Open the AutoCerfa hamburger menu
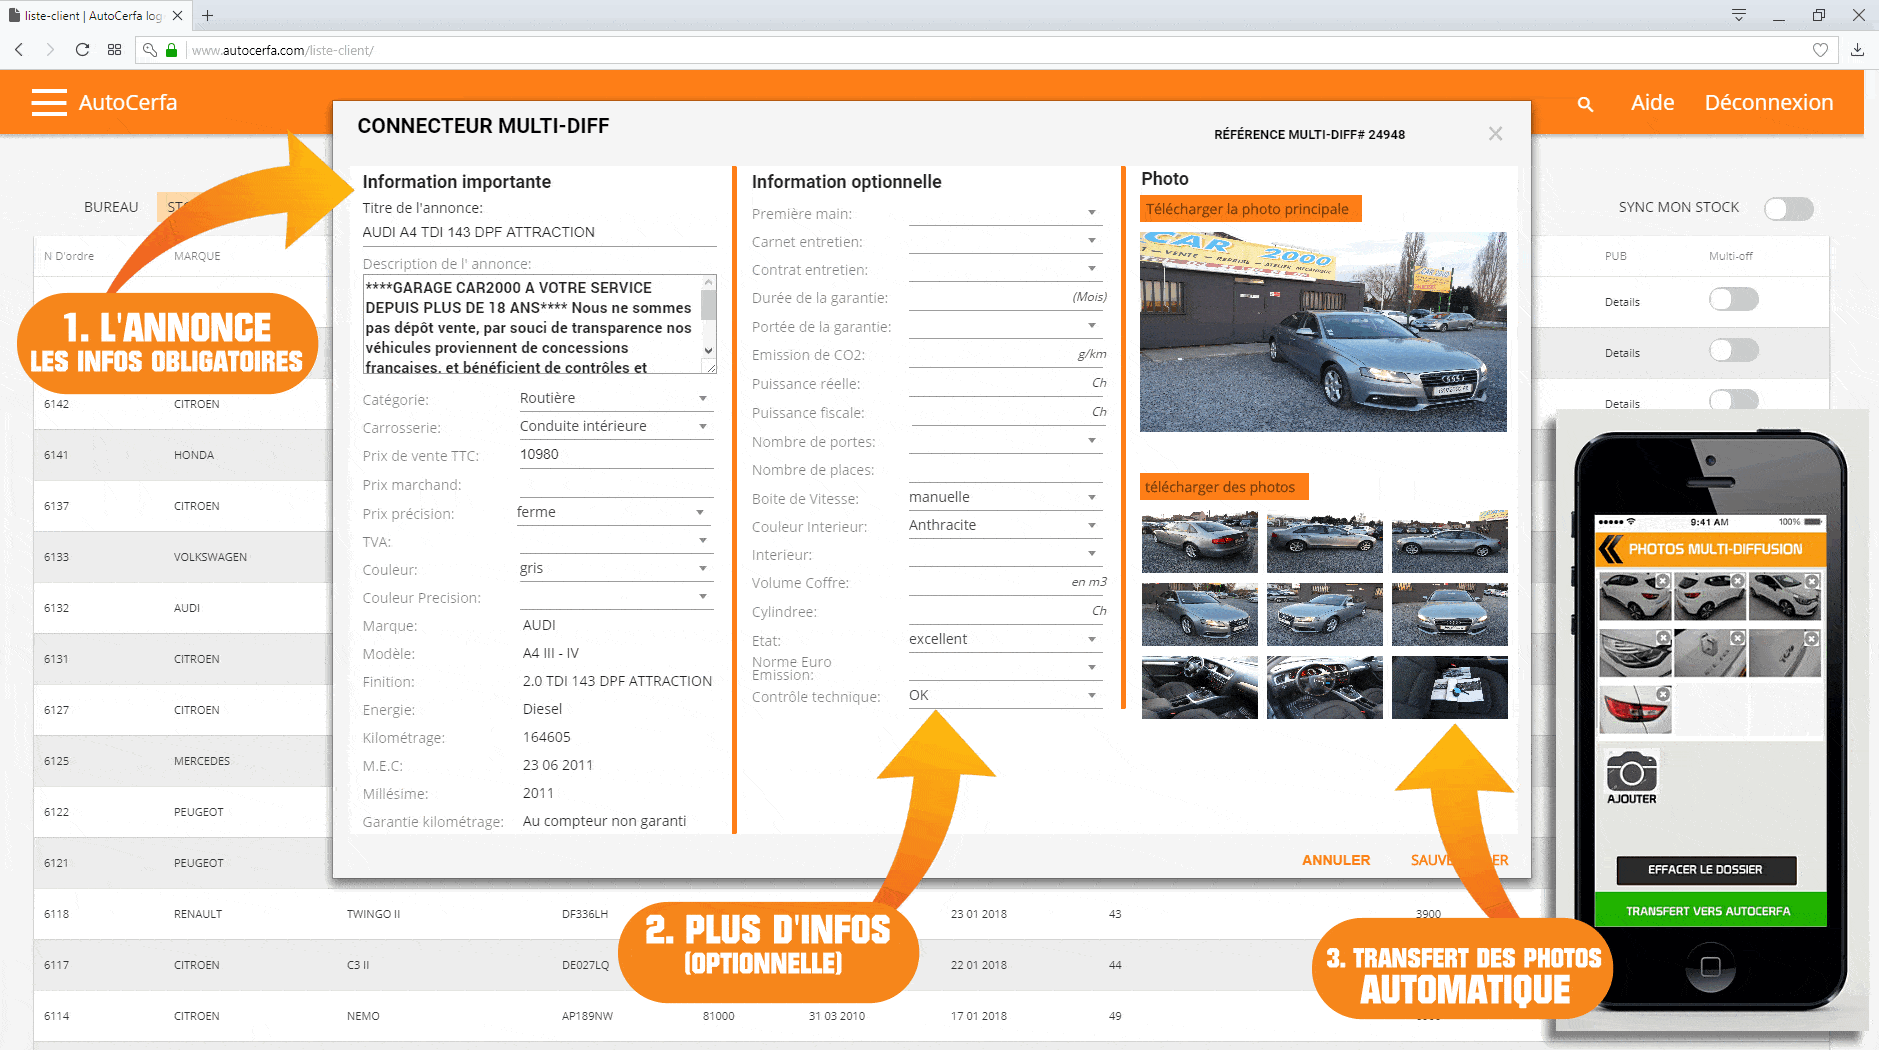 point(48,103)
